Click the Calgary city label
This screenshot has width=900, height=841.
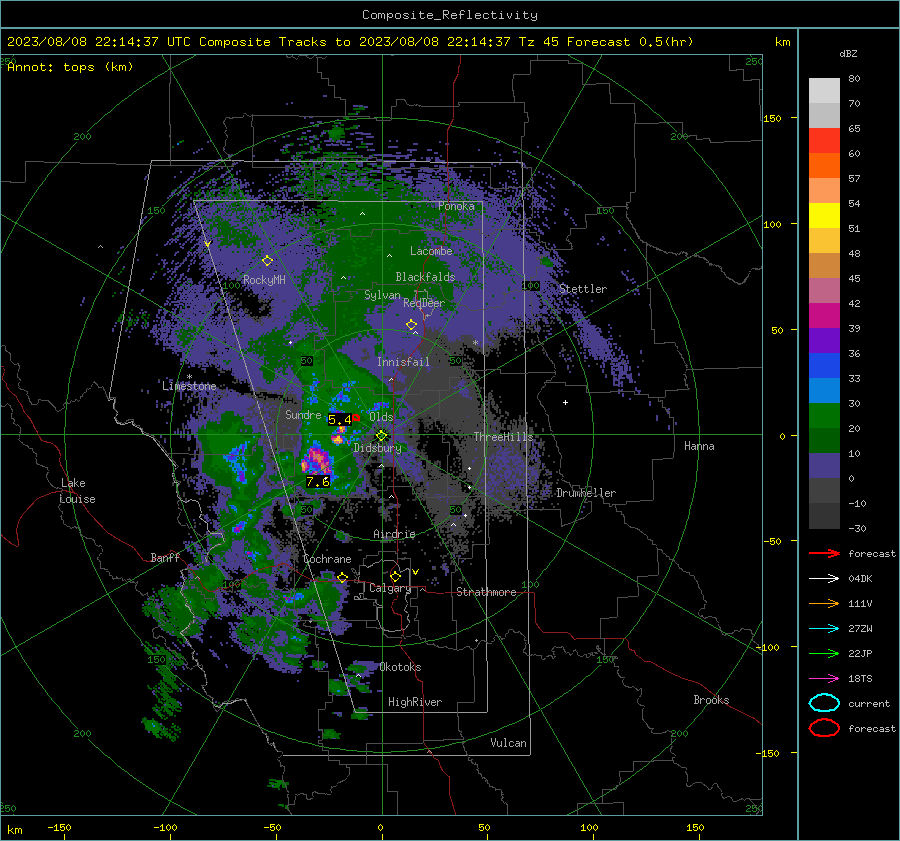pos(390,588)
